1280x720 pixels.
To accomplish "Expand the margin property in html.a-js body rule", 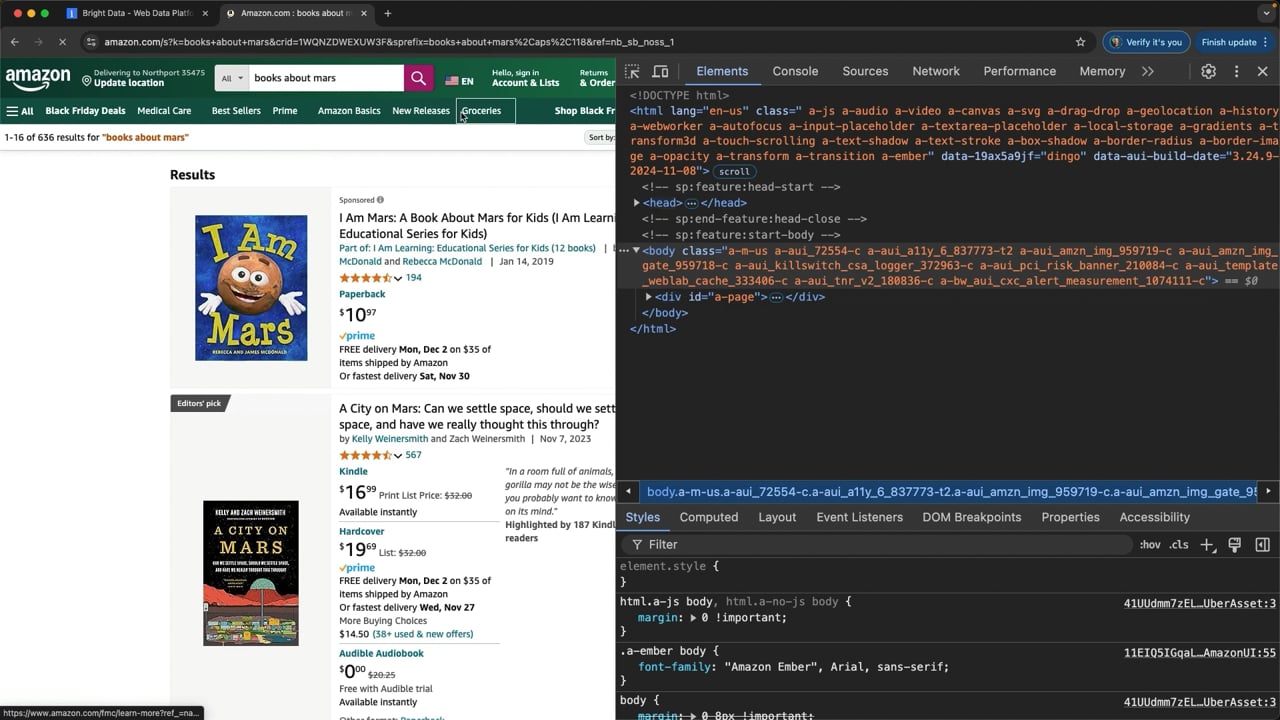I will point(692,618).
